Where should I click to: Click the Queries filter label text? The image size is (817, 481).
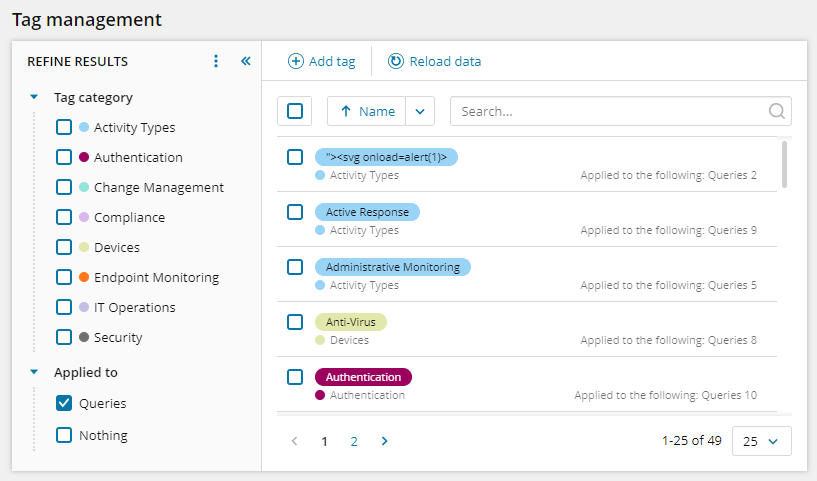tap(103, 403)
